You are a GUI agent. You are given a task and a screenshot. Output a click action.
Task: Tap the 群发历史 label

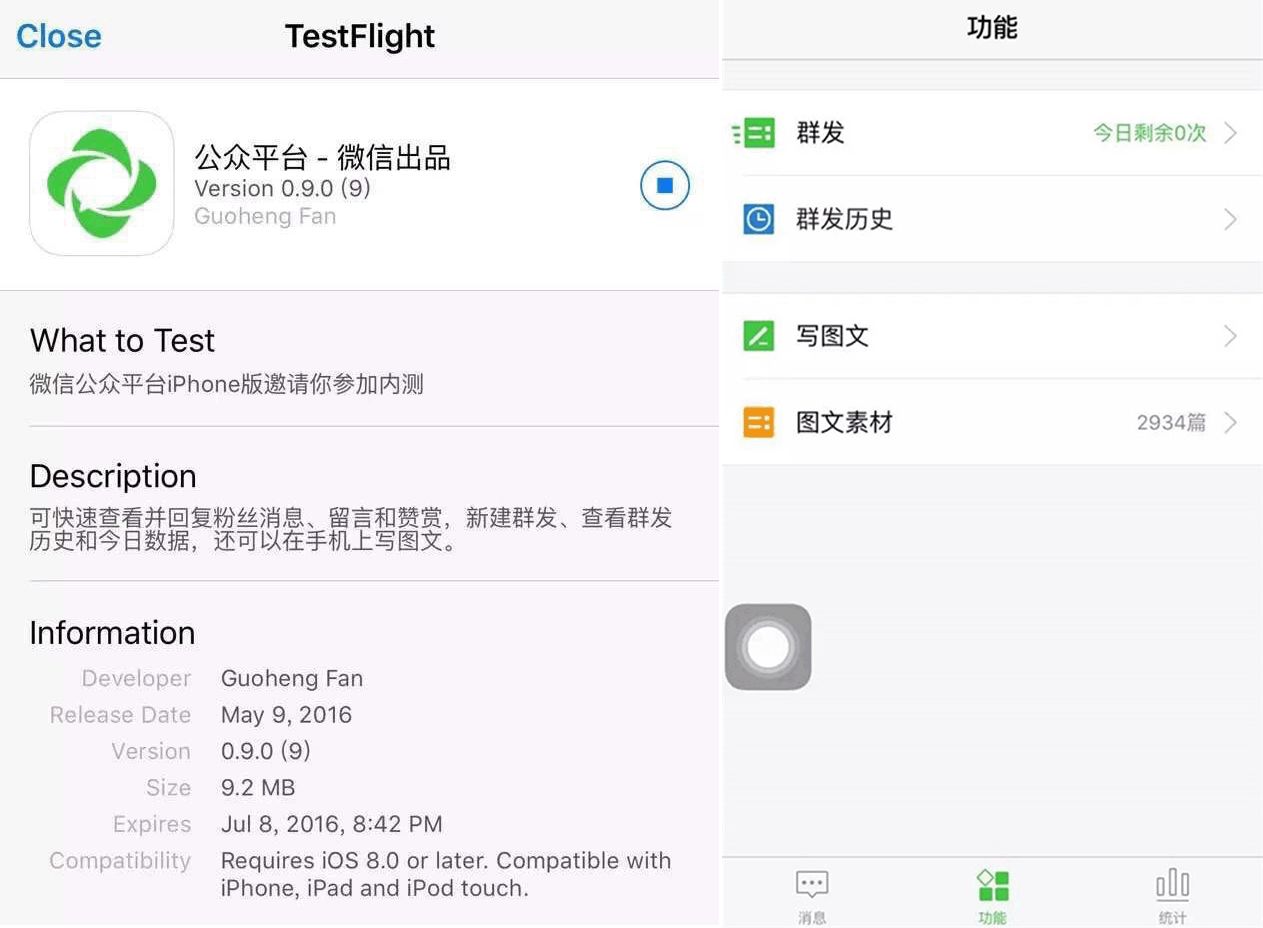(x=844, y=219)
